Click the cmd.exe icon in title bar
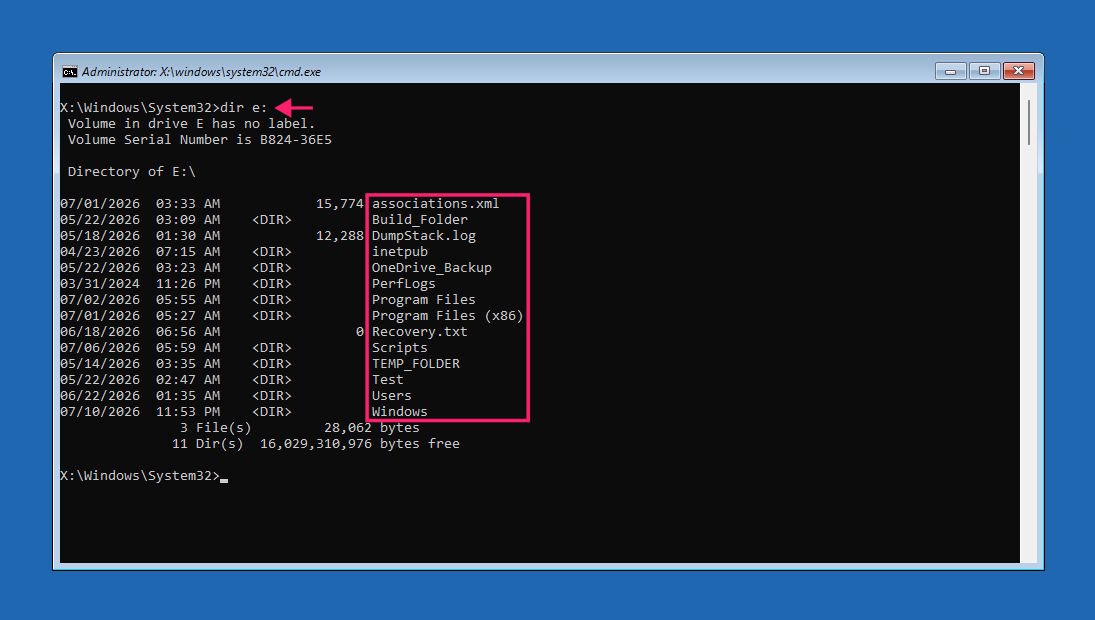The width and height of the screenshot is (1095, 620). click(x=70, y=72)
